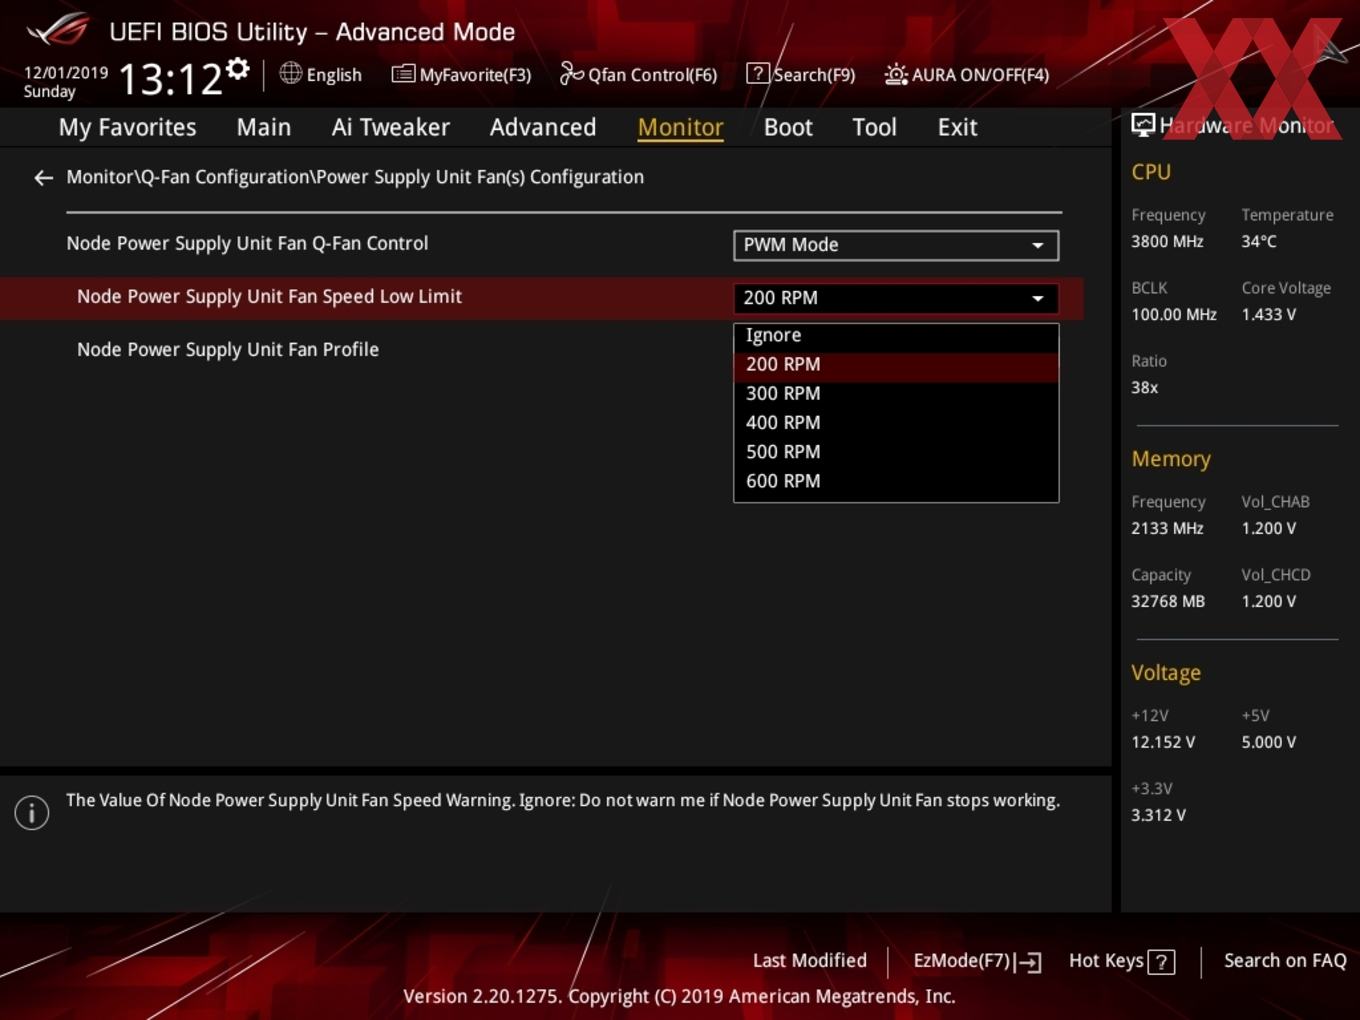The height and width of the screenshot is (1020, 1360).
Task: Select 600 RPM option
Action: point(896,481)
